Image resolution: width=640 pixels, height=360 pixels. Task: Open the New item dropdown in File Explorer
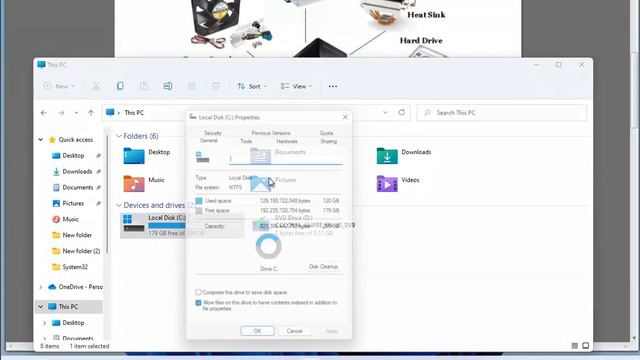tap(60, 86)
